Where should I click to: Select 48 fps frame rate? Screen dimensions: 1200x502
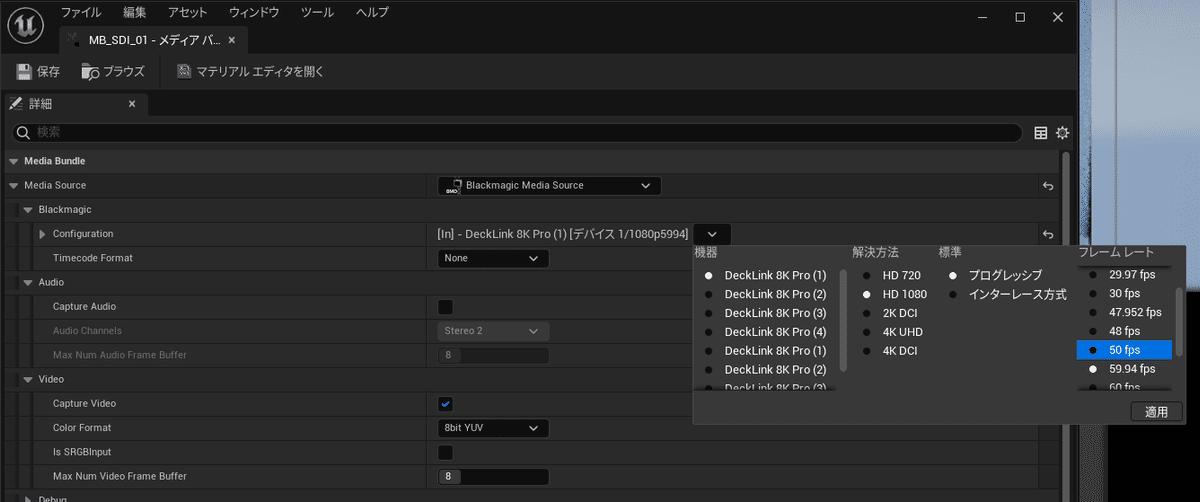pyautogui.click(x=1123, y=331)
